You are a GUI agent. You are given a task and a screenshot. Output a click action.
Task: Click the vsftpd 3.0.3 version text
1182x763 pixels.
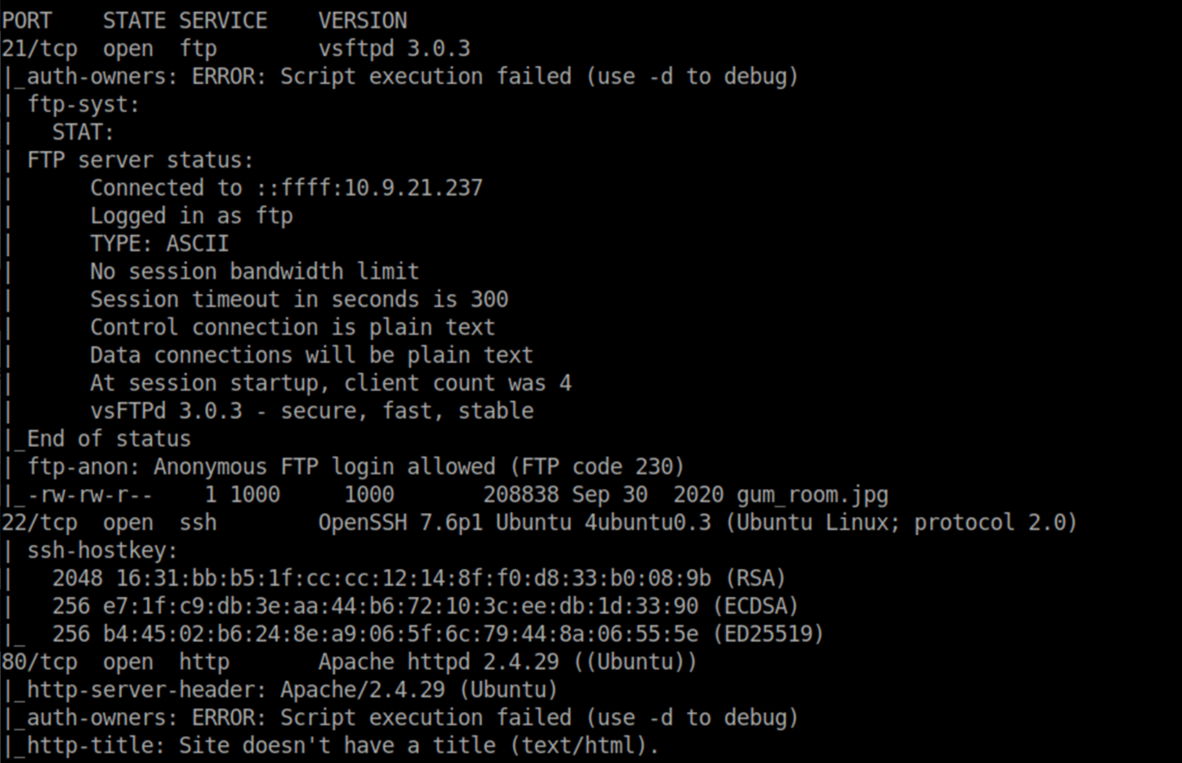pos(394,49)
